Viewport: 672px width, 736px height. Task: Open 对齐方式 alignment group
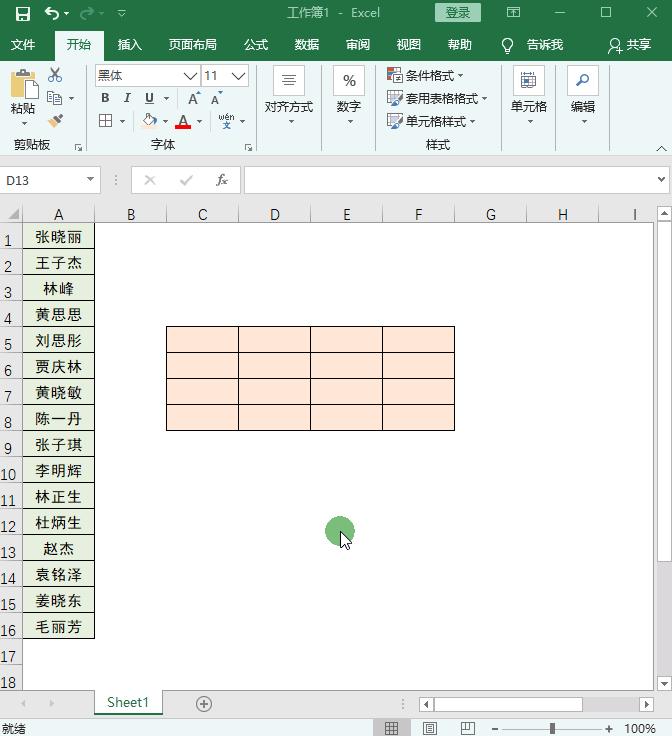tap(289, 96)
